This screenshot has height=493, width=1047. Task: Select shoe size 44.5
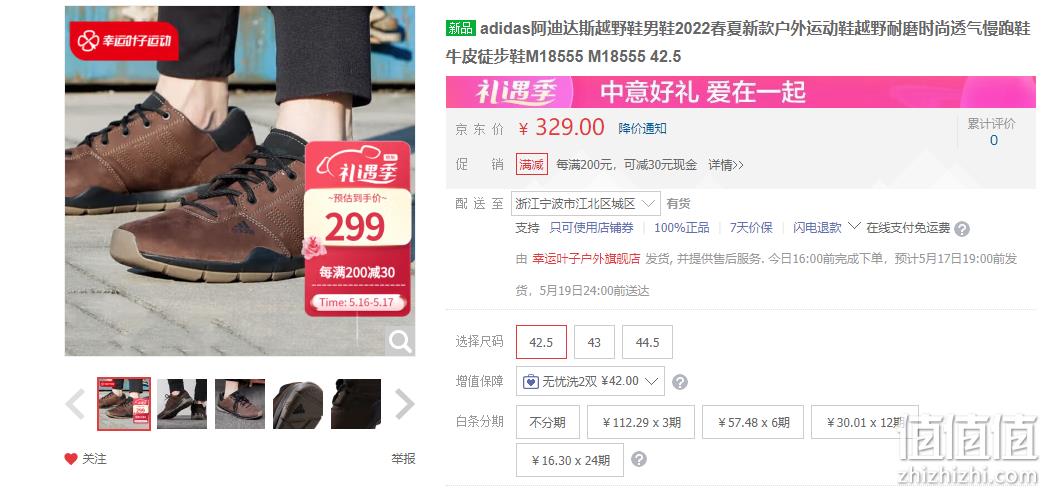pyautogui.click(x=647, y=342)
